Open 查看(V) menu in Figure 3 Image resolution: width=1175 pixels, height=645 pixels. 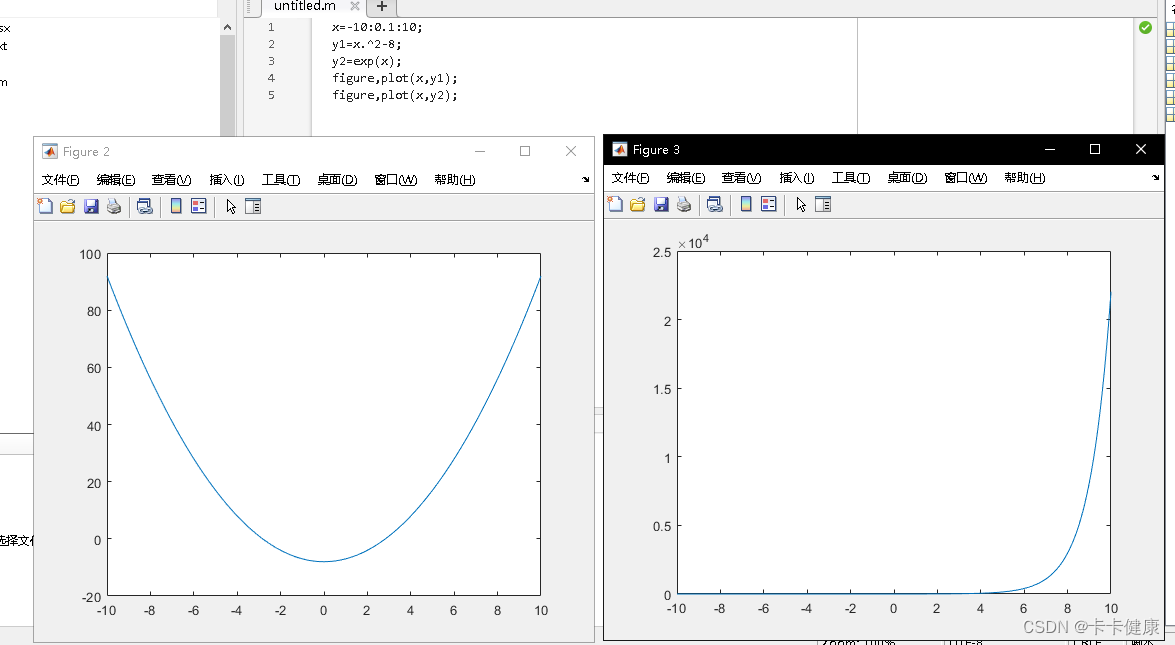coord(741,178)
